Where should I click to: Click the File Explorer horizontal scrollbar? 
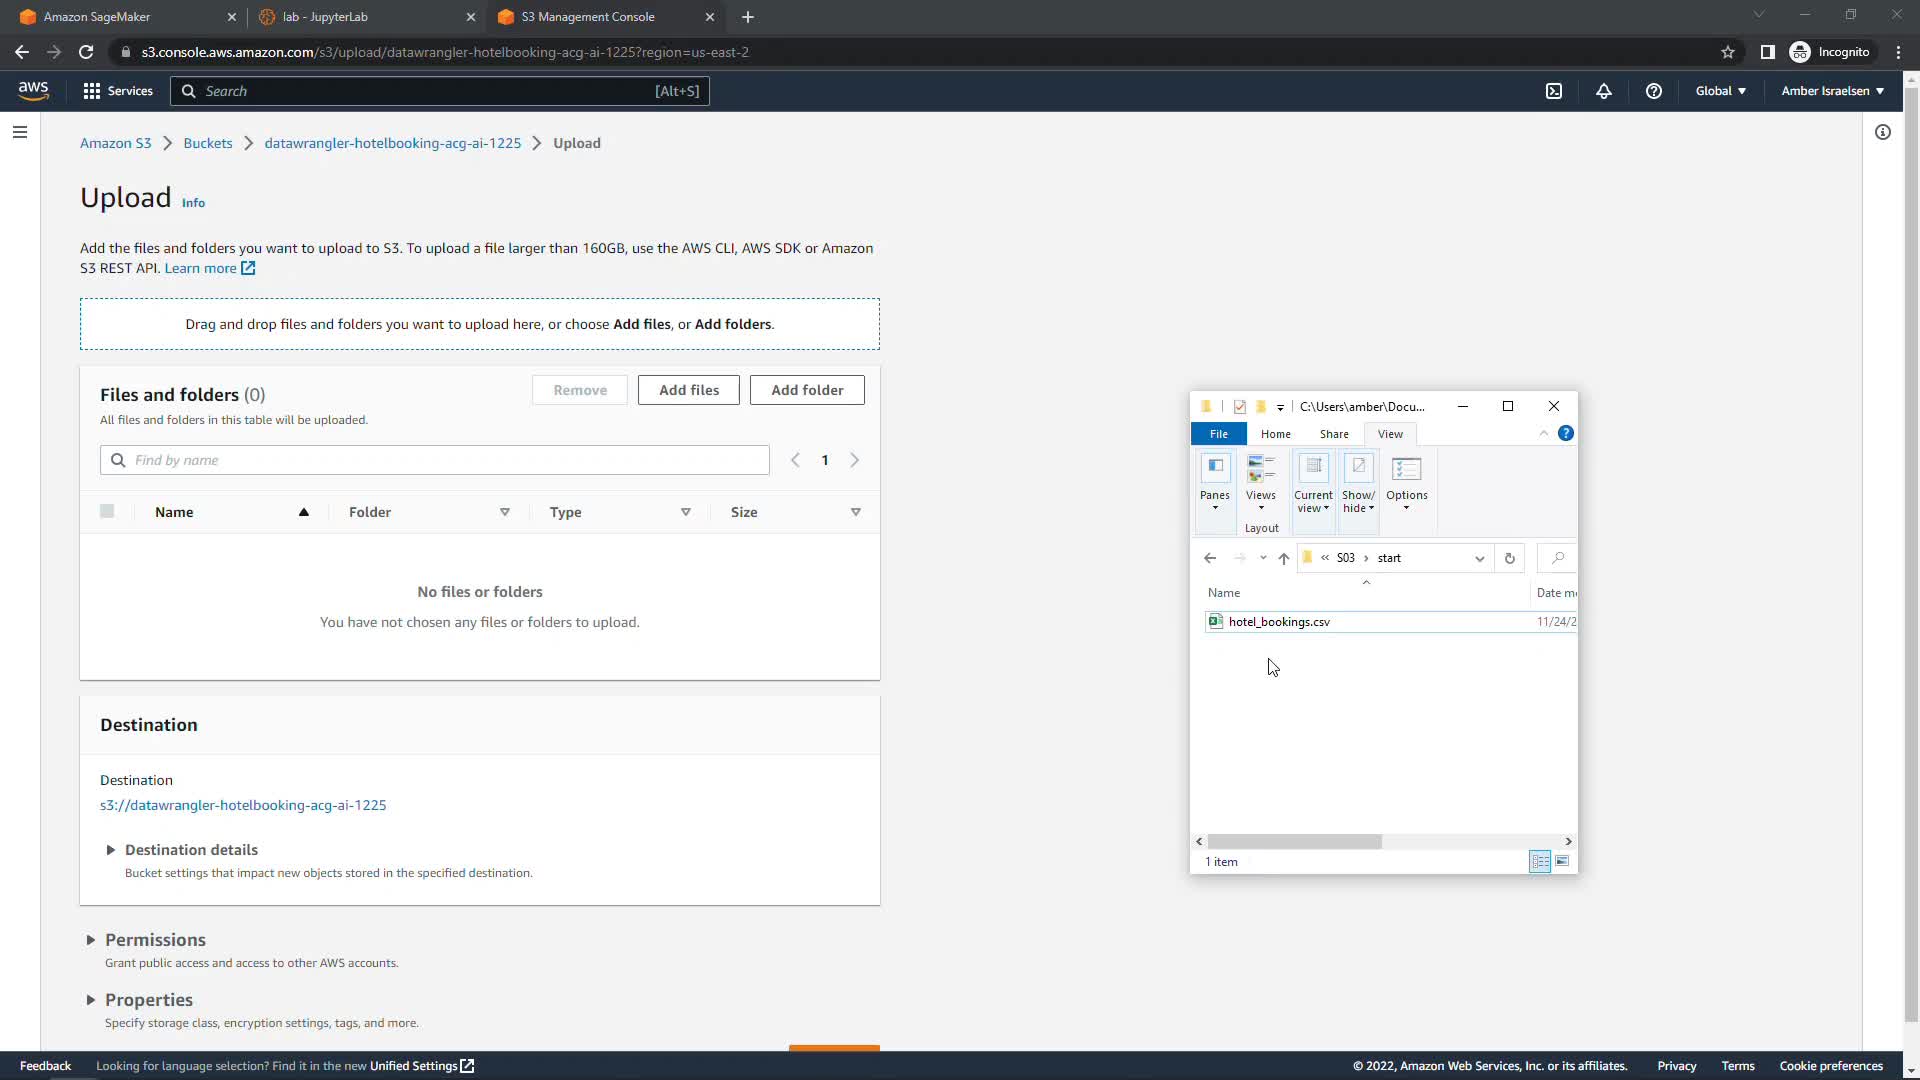click(1294, 842)
